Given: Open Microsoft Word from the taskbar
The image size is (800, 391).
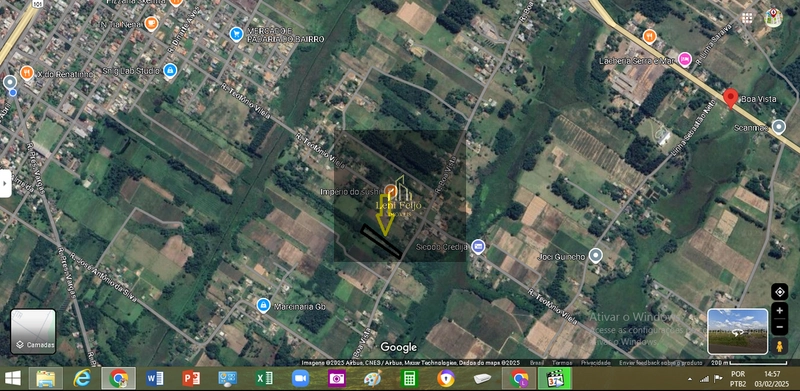Looking at the screenshot, I should click(x=154, y=379).
